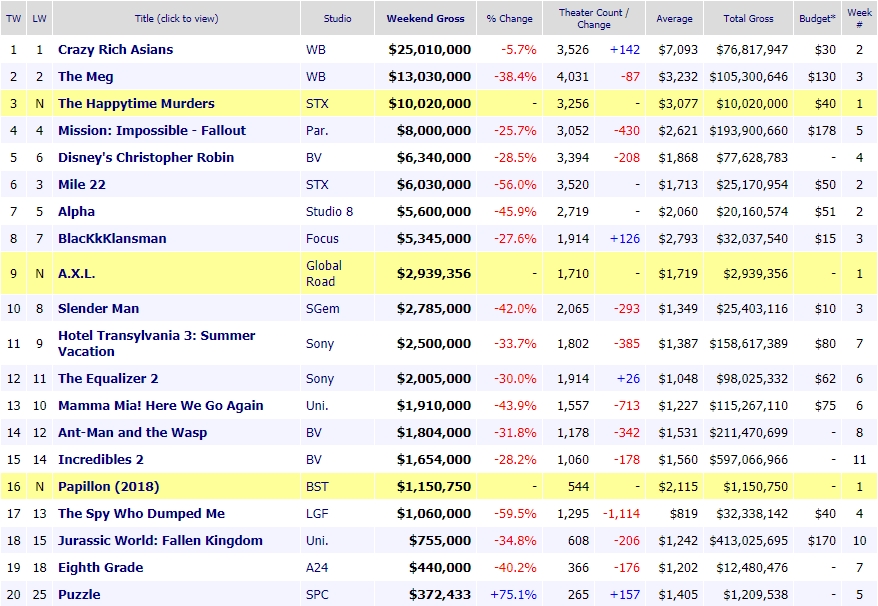Select the $2,939,356 weekend gross for A.X.L.
The height and width of the screenshot is (606, 878).
pyautogui.click(x=433, y=273)
